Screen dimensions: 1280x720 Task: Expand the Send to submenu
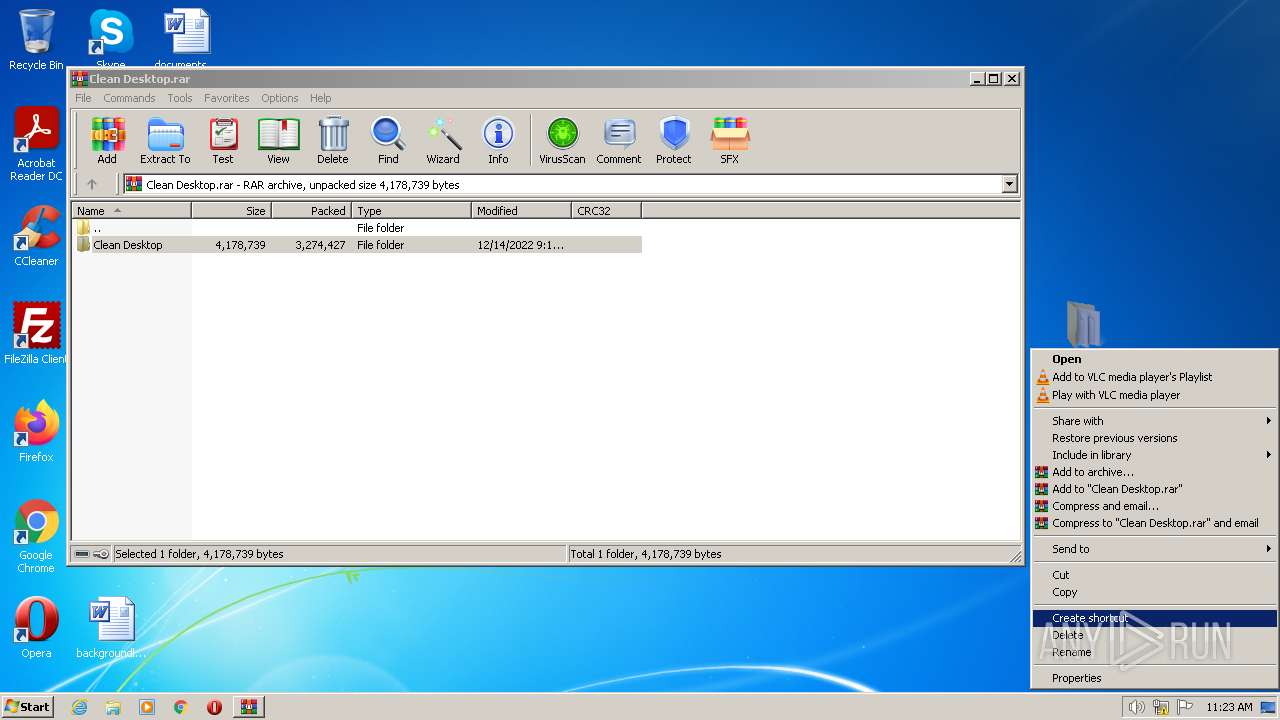[x=1154, y=549]
